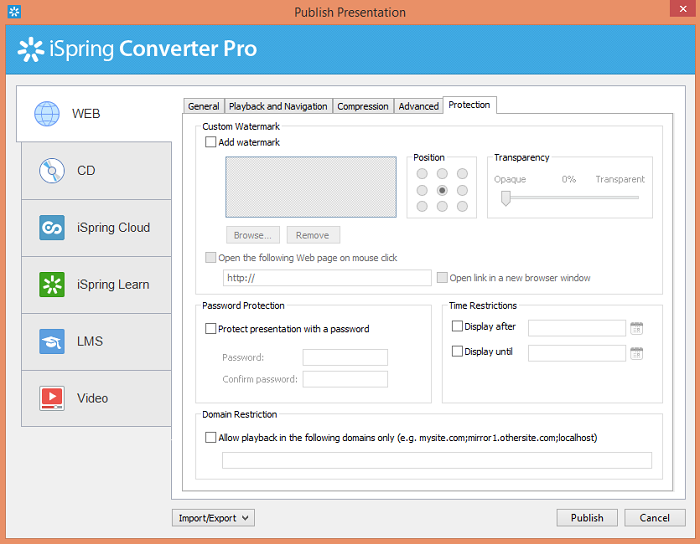Switch to the Compression tab

(363, 106)
